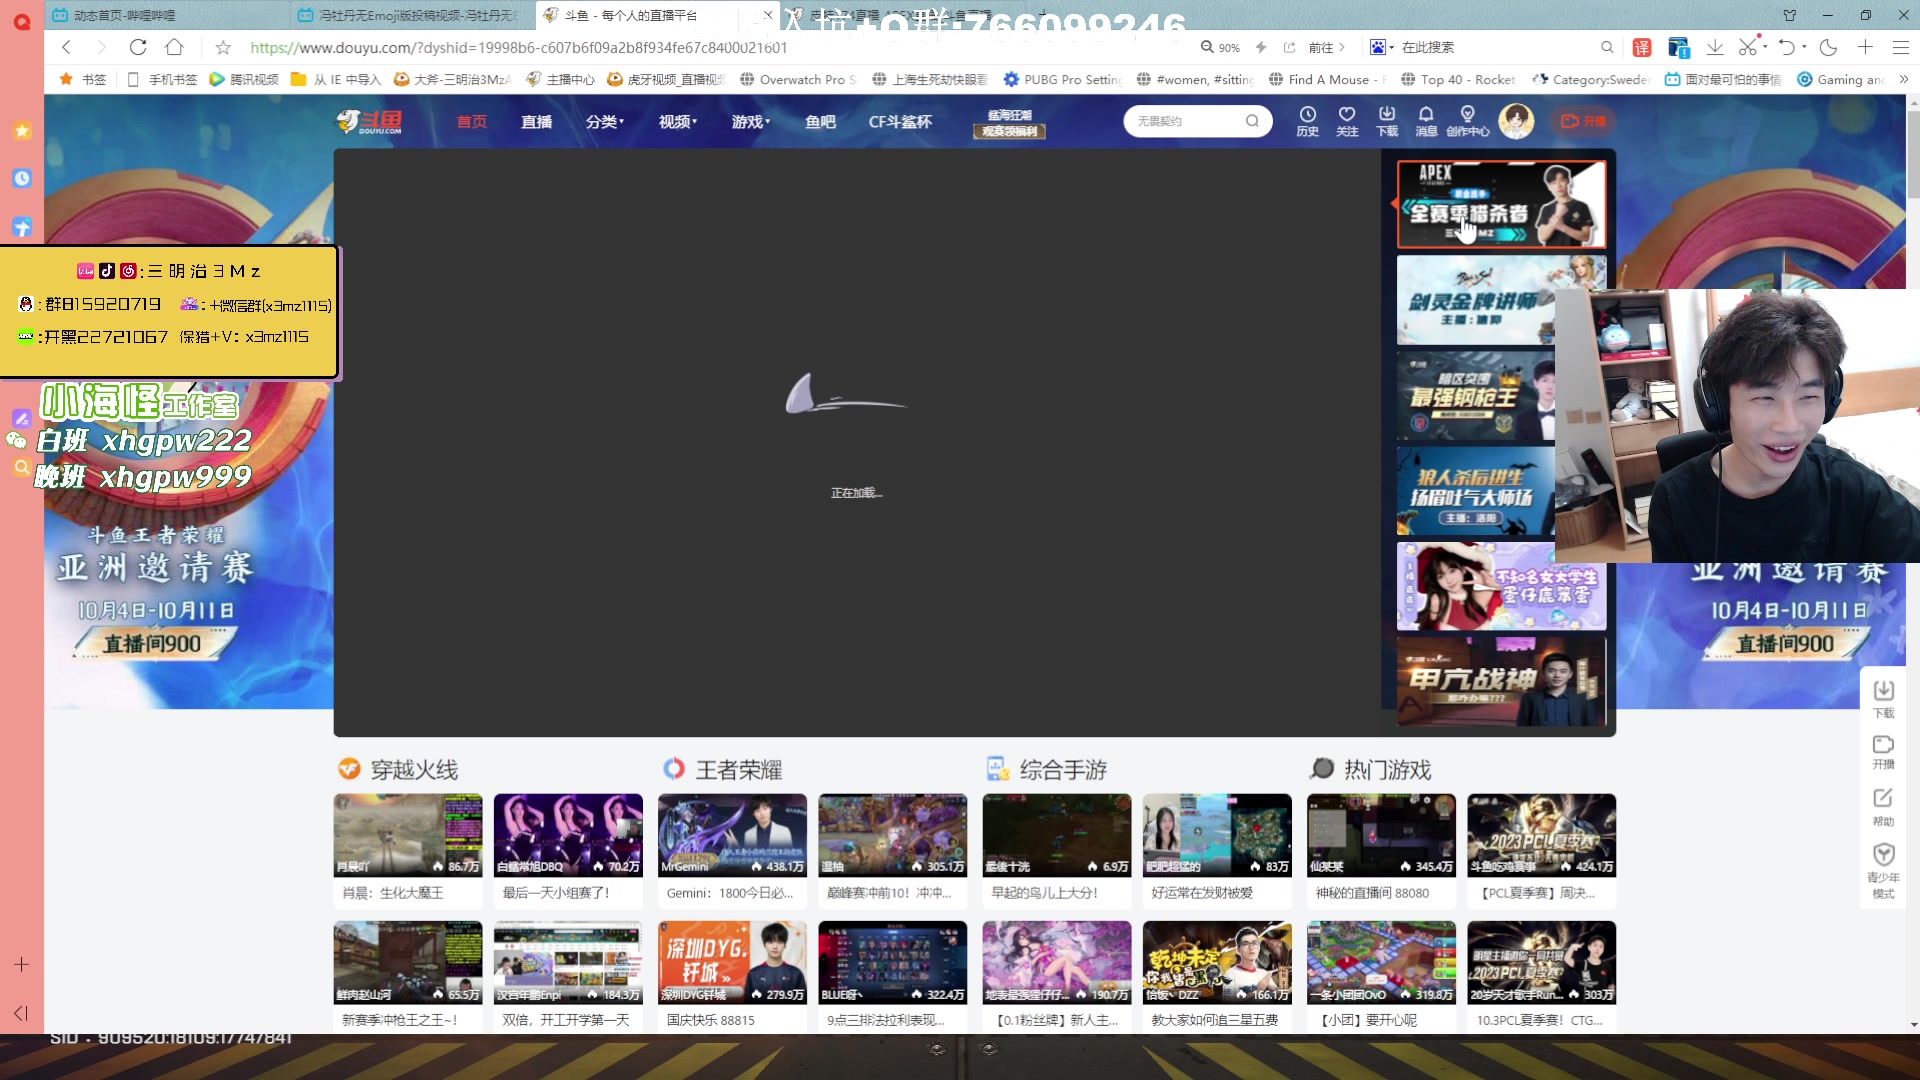This screenshot has width=1920, height=1080.
Task: Click the scissors screenshot tool icon
Action: [x=1747, y=47]
